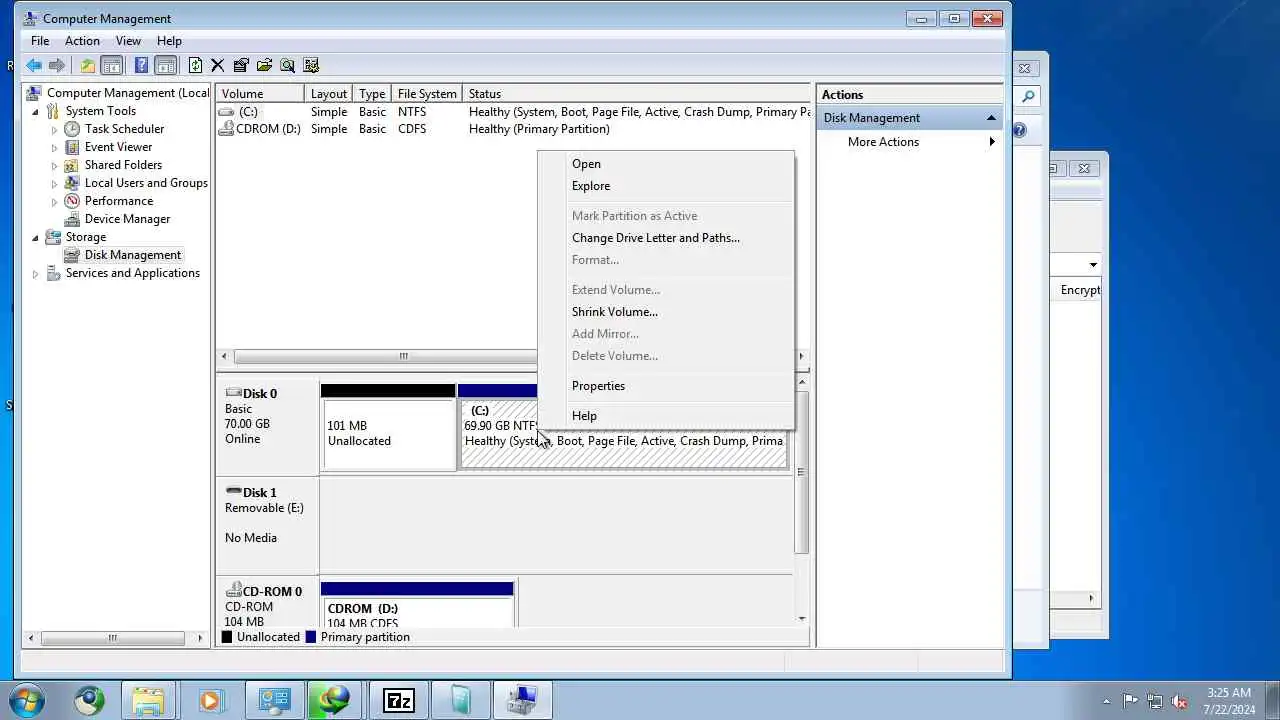
Task: Open the View menu
Action: [128, 41]
